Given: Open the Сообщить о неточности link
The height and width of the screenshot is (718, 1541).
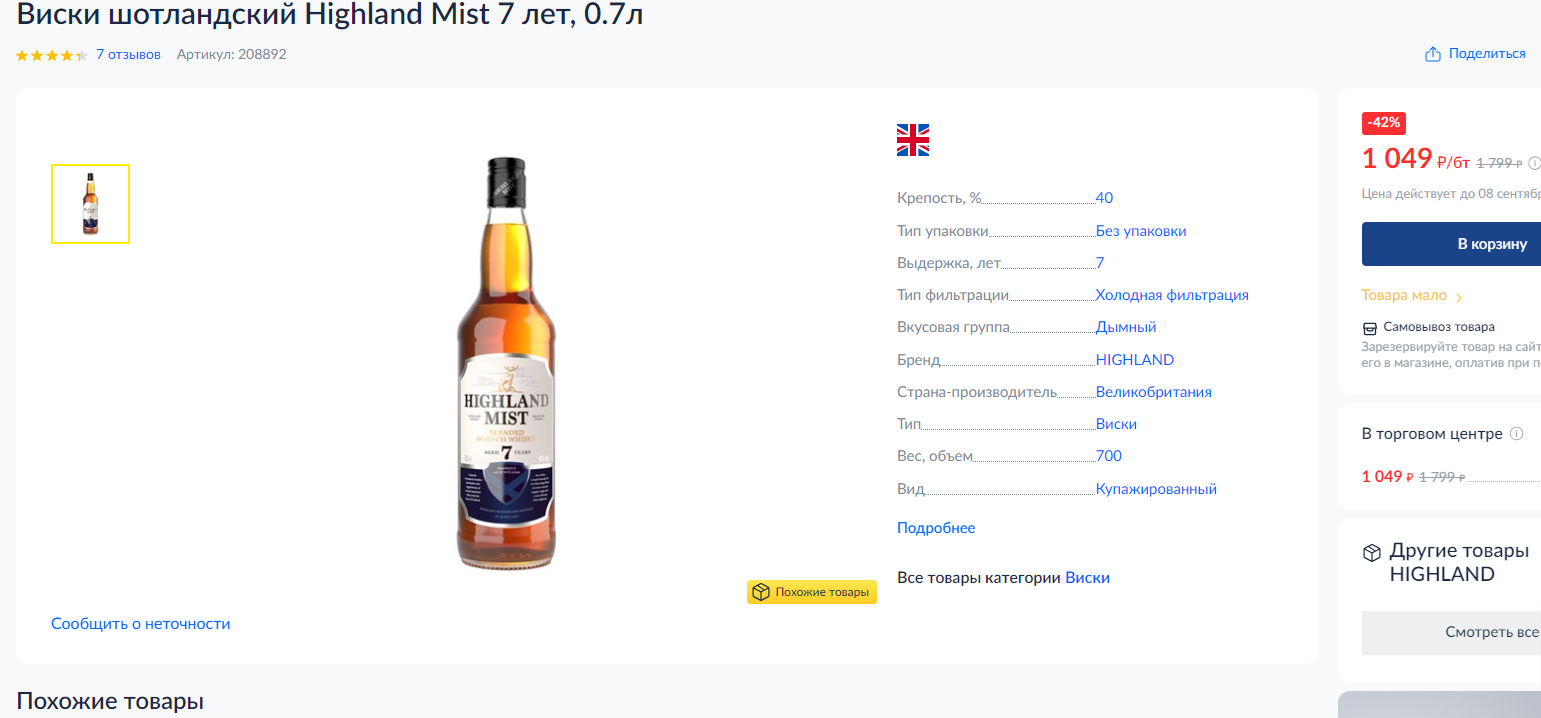Looking at the screenshot, I should tap(140, 624).
